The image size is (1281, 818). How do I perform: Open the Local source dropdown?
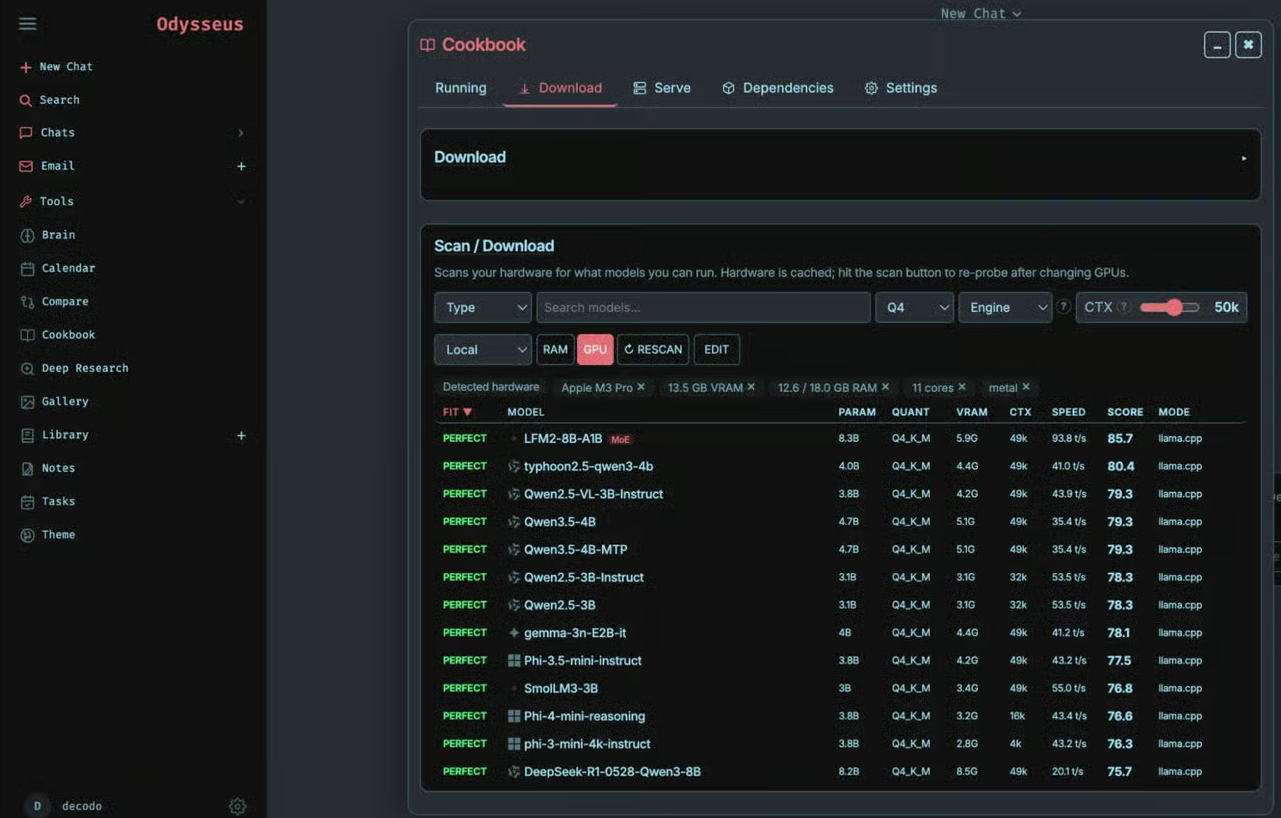(483, 349)
